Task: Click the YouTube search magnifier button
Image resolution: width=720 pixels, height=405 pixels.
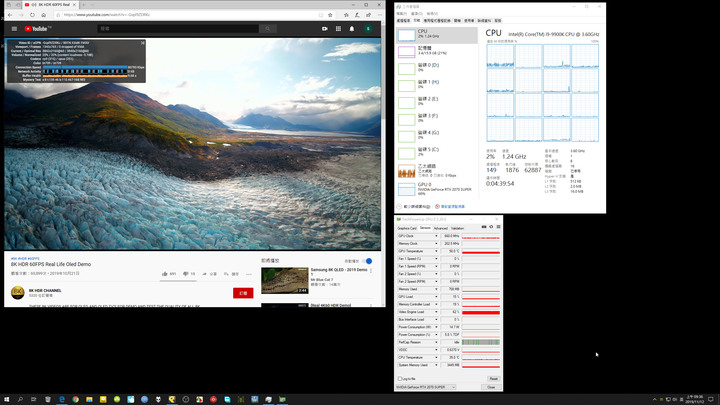Action: 267,28
